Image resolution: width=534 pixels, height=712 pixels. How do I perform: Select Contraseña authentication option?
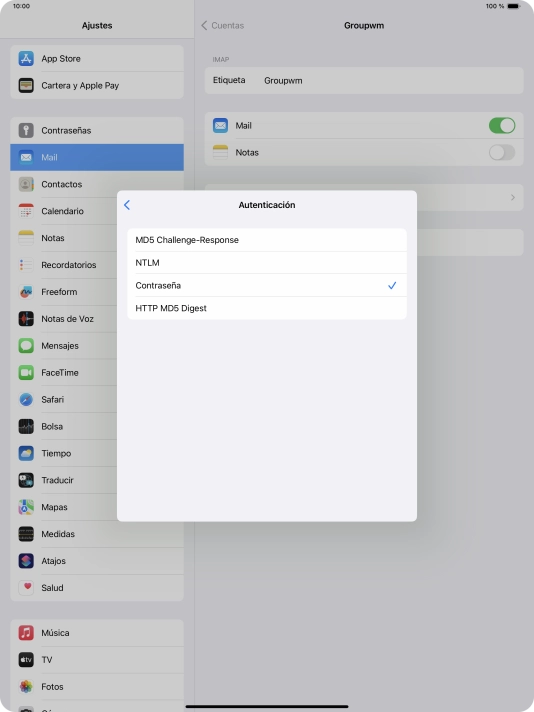pyautogui.click(x=267, y=286)
